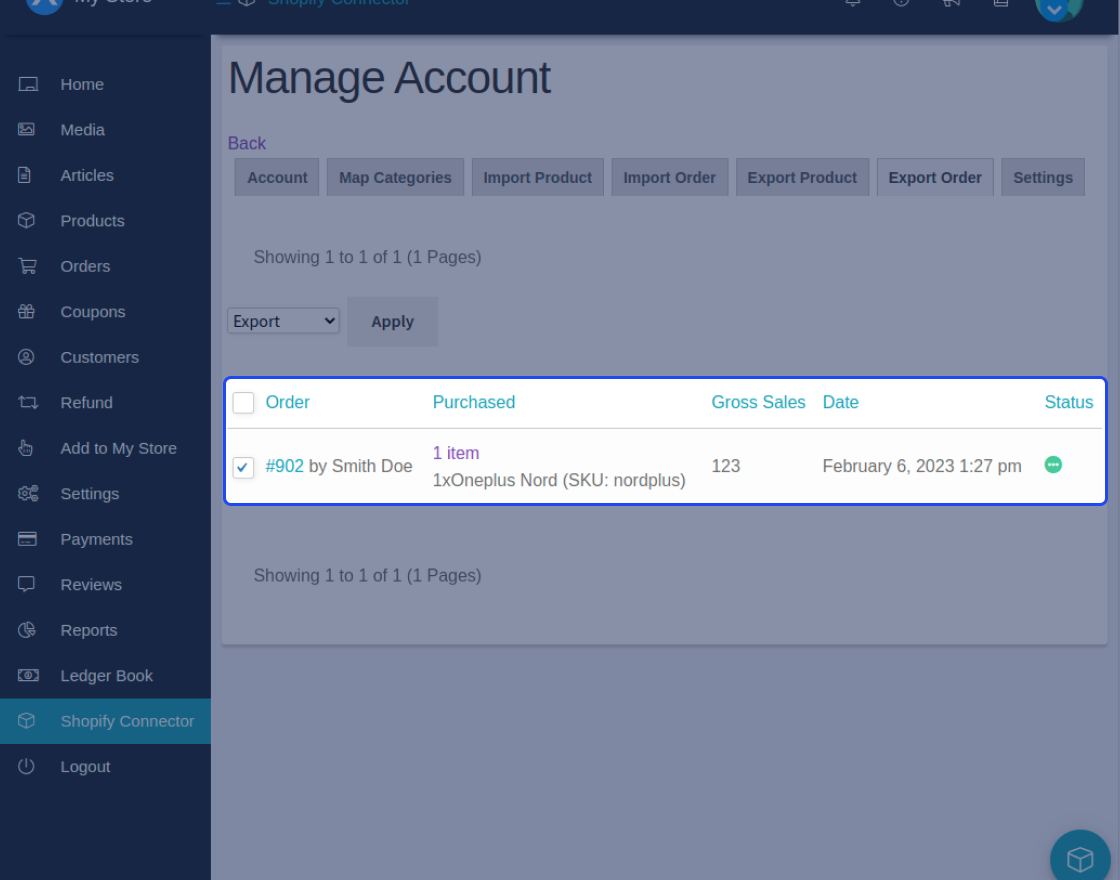Open the floating cube widget at bottom right
The height and width of the screenshot is (880, 1120).
pos(1080,858)
